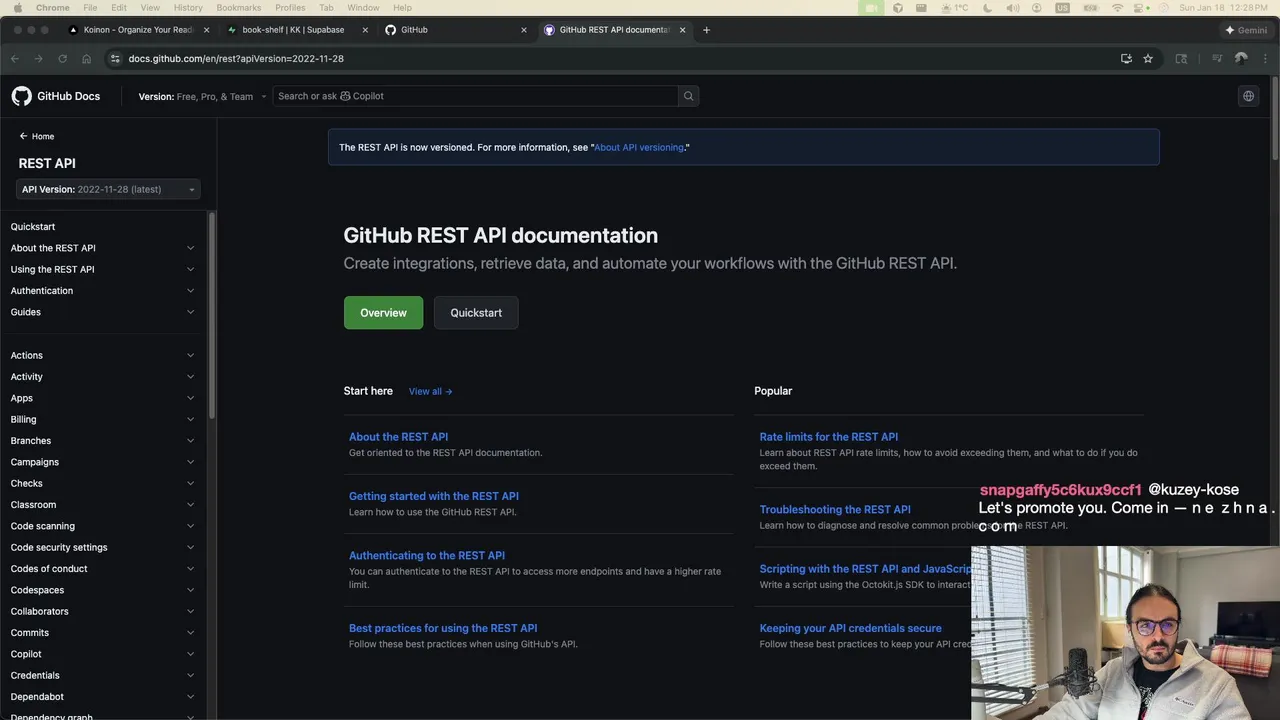Open the Chrome Bookmarks menu
Viewport: 1280px width, 720px height.
238,7
